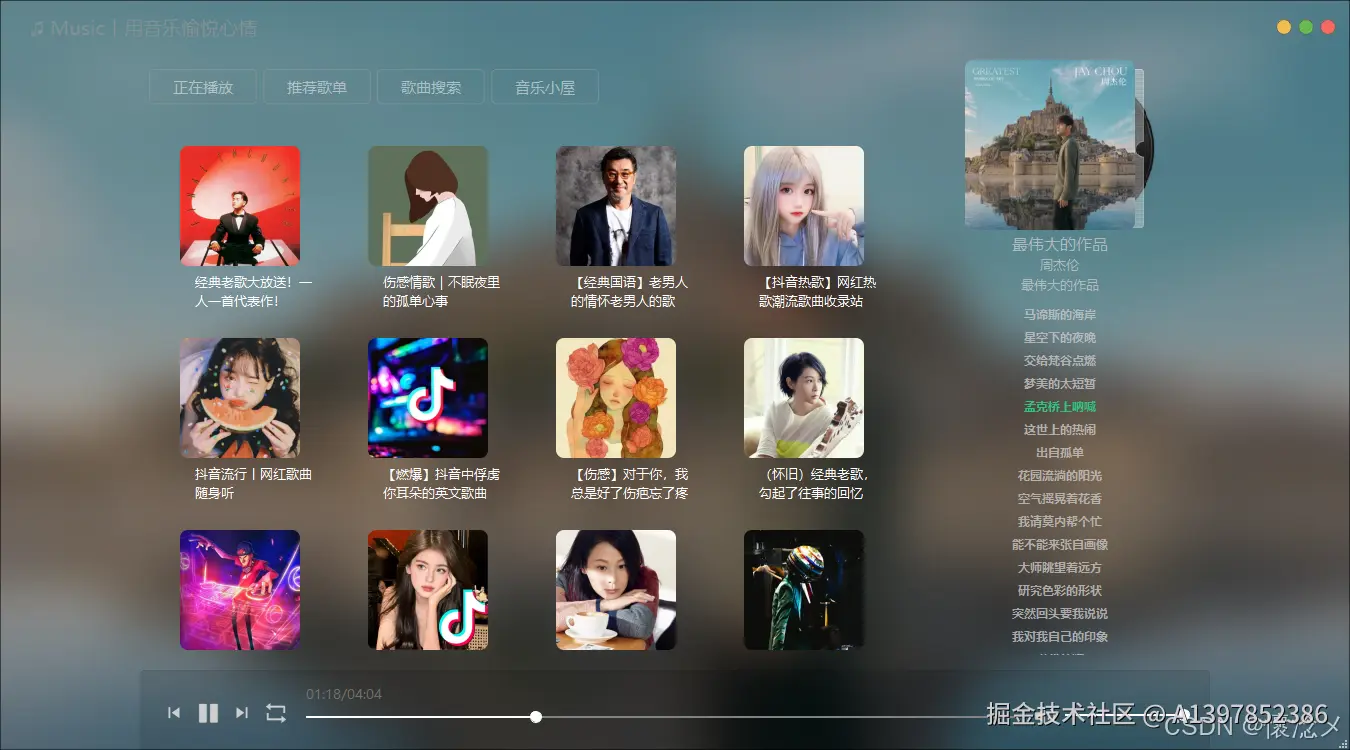Open the helmeted figure dark cover
The height and width of the screenshot is (750, 1350).
[804, 590]
